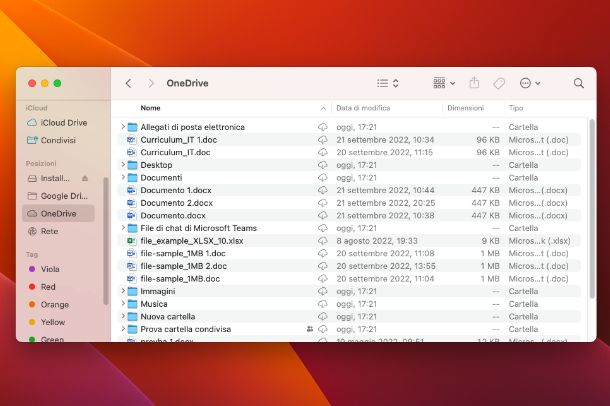Click cloud download icon for Immagini
The image size is (610, 406).
[323, 291]
